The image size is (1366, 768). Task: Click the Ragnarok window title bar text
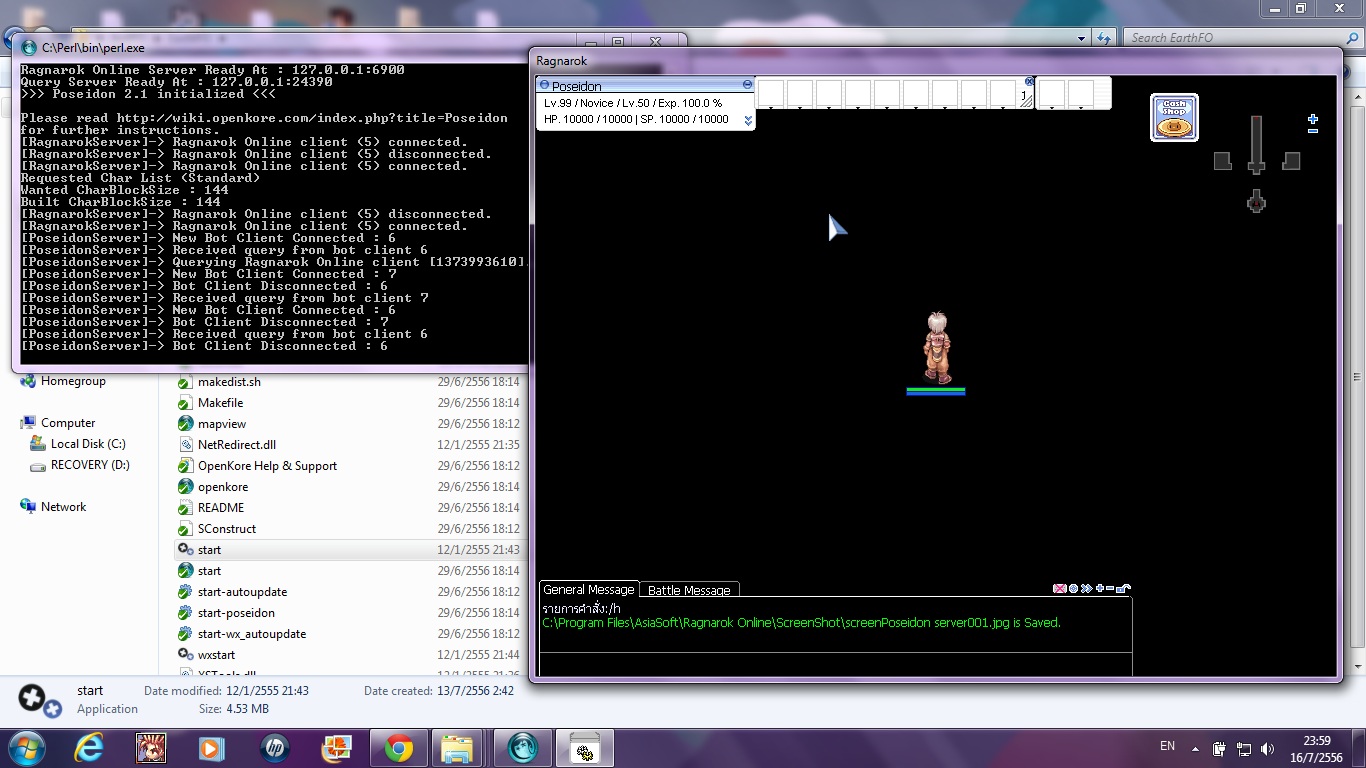click(562, 60)
